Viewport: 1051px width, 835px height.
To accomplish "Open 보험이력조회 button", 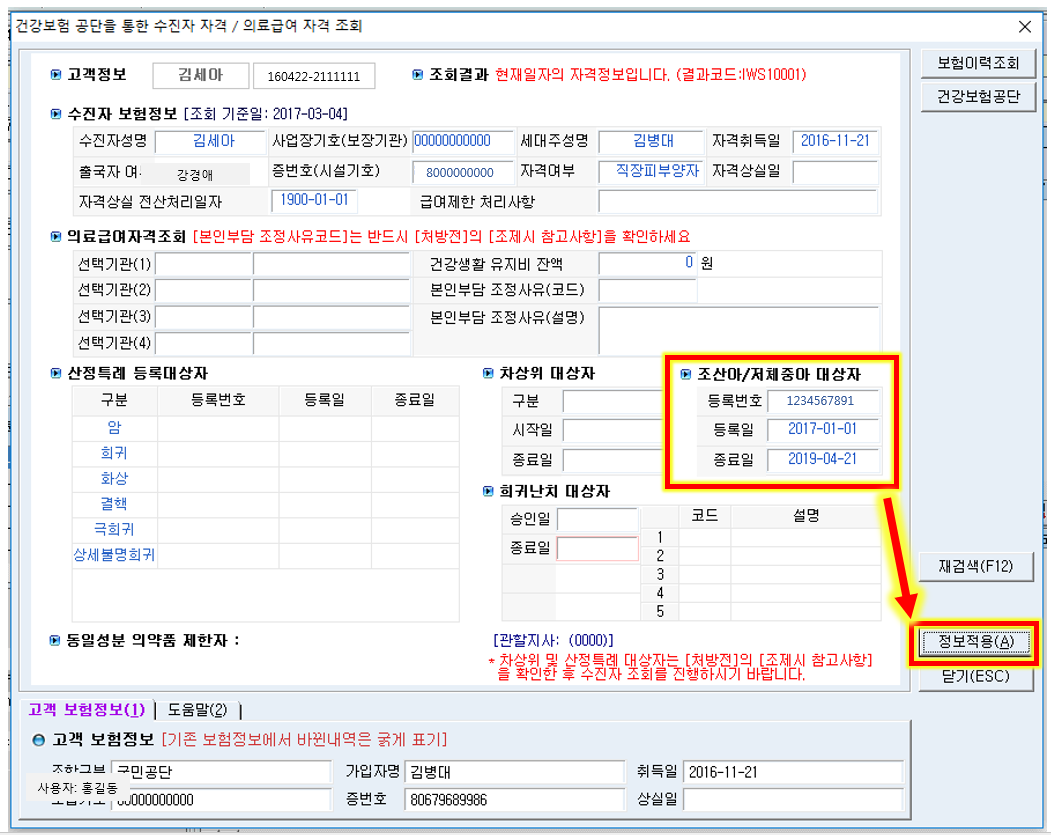I will point(977,63).
